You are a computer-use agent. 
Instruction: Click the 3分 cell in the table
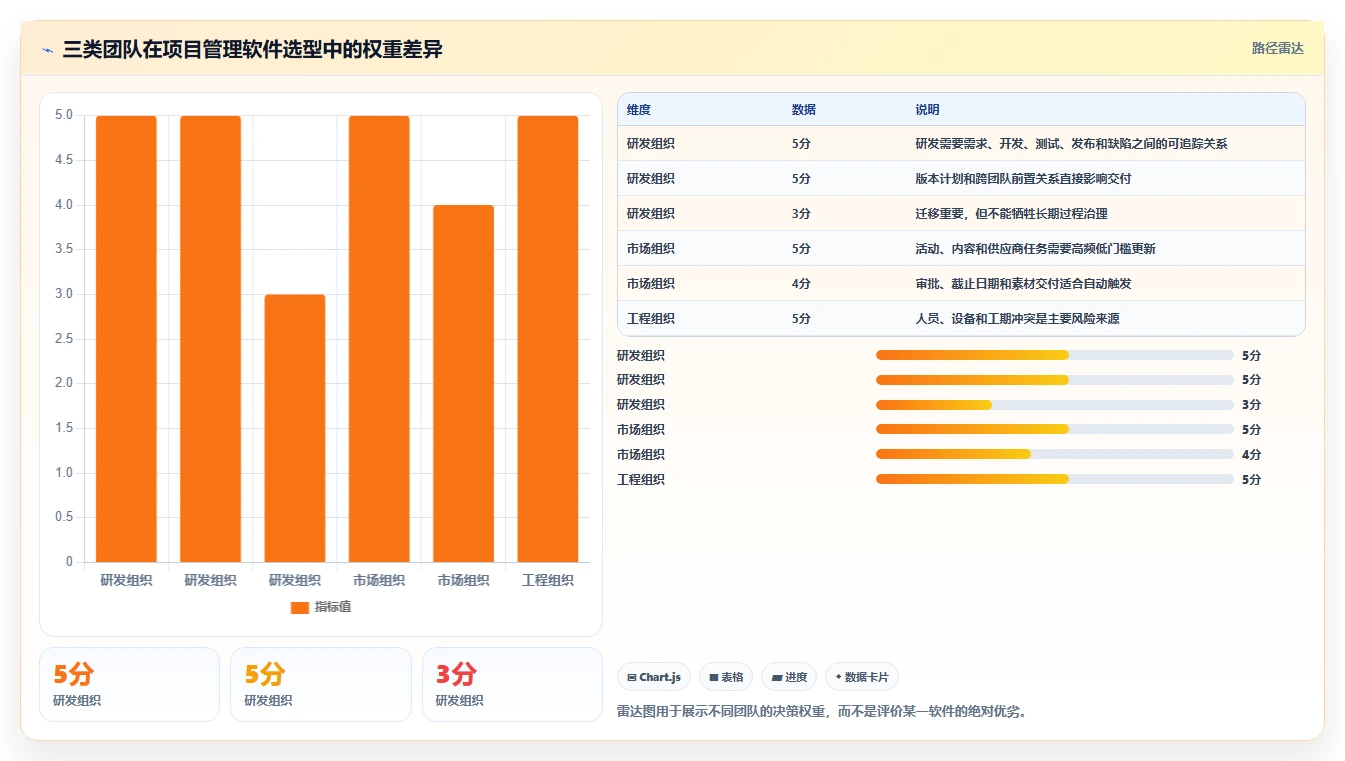tap(801, 214)
